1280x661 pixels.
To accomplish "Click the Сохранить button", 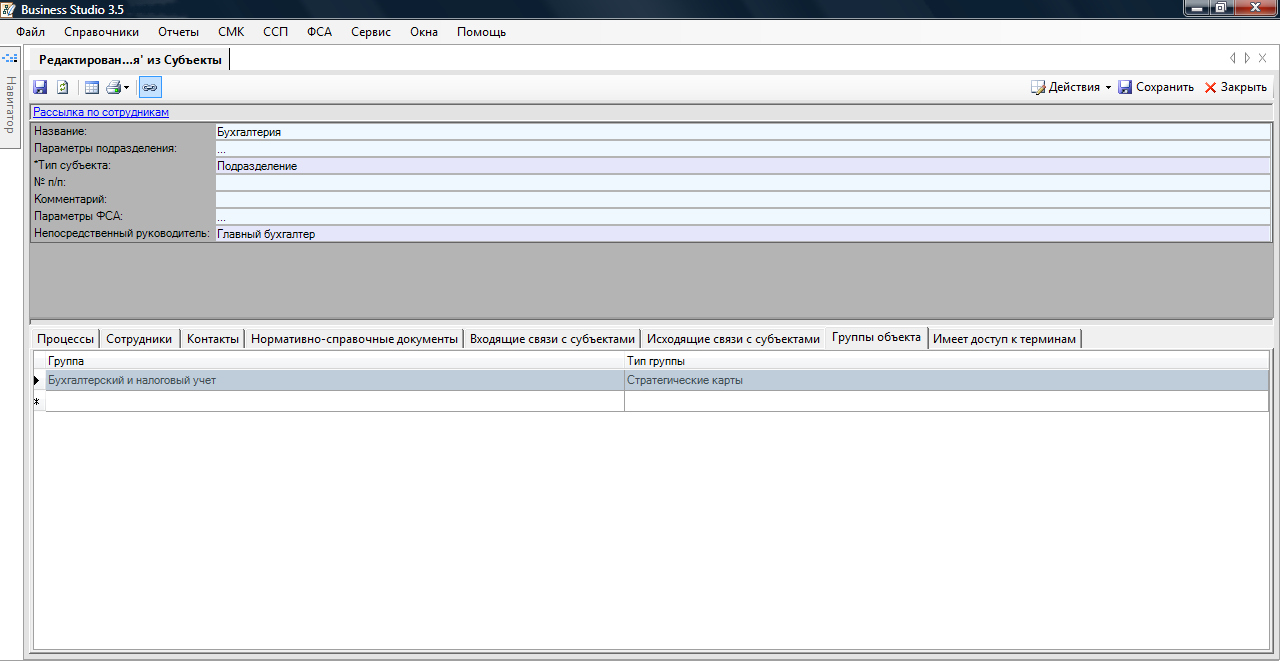I will 1156,87.
